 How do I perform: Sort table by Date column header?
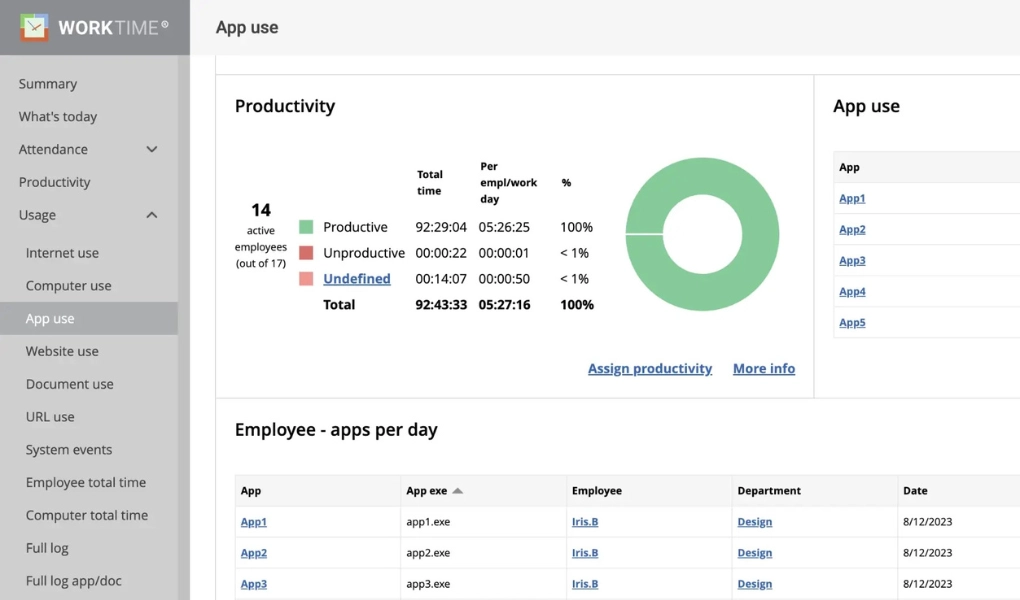pos(915,491)
